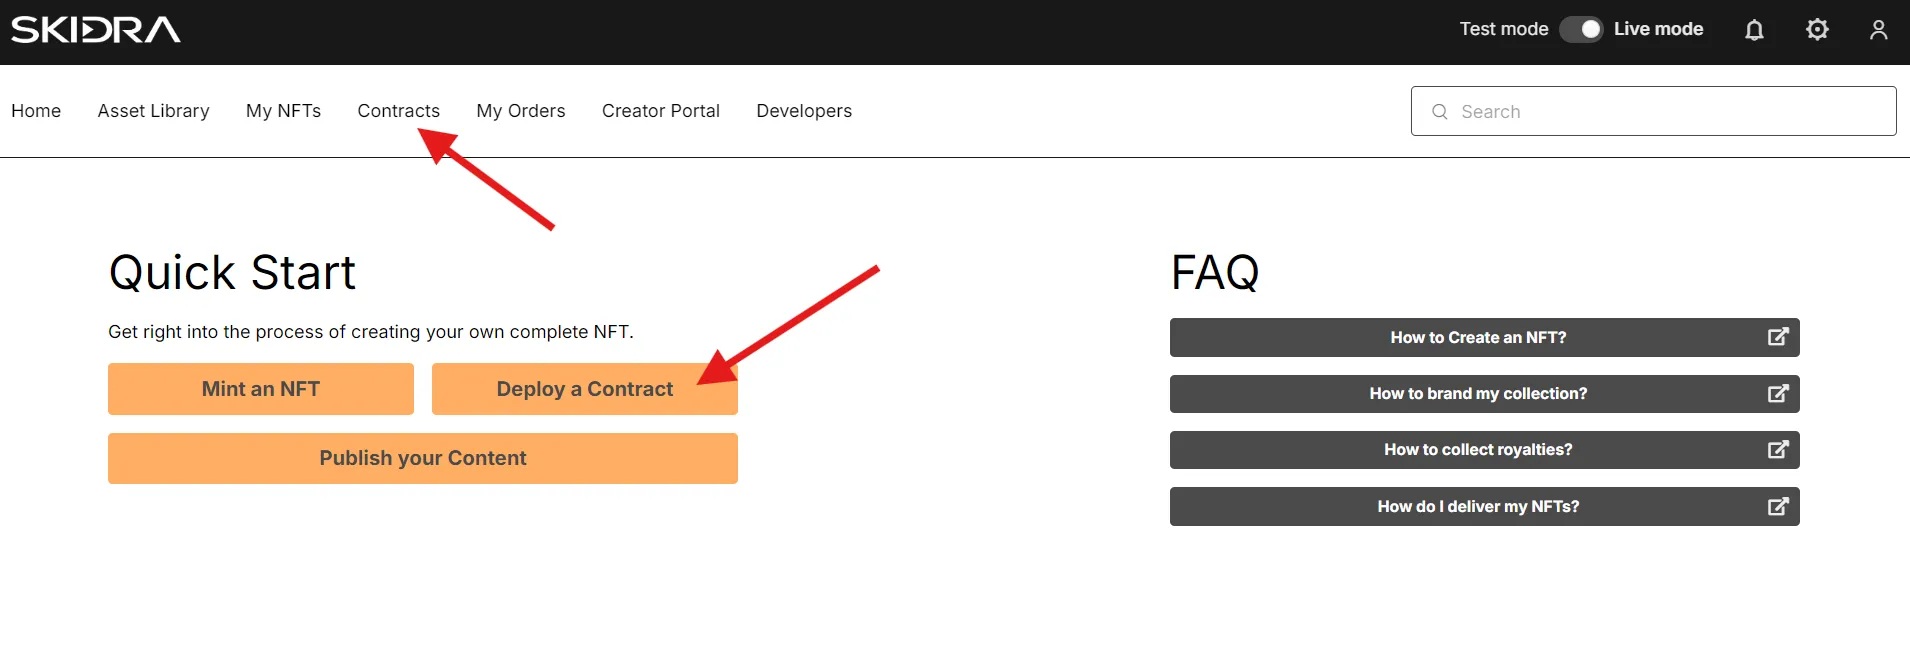Click external link icon for How to Create an NFT
Viewport: 1910px width, 662px height.
[1777, 337]
